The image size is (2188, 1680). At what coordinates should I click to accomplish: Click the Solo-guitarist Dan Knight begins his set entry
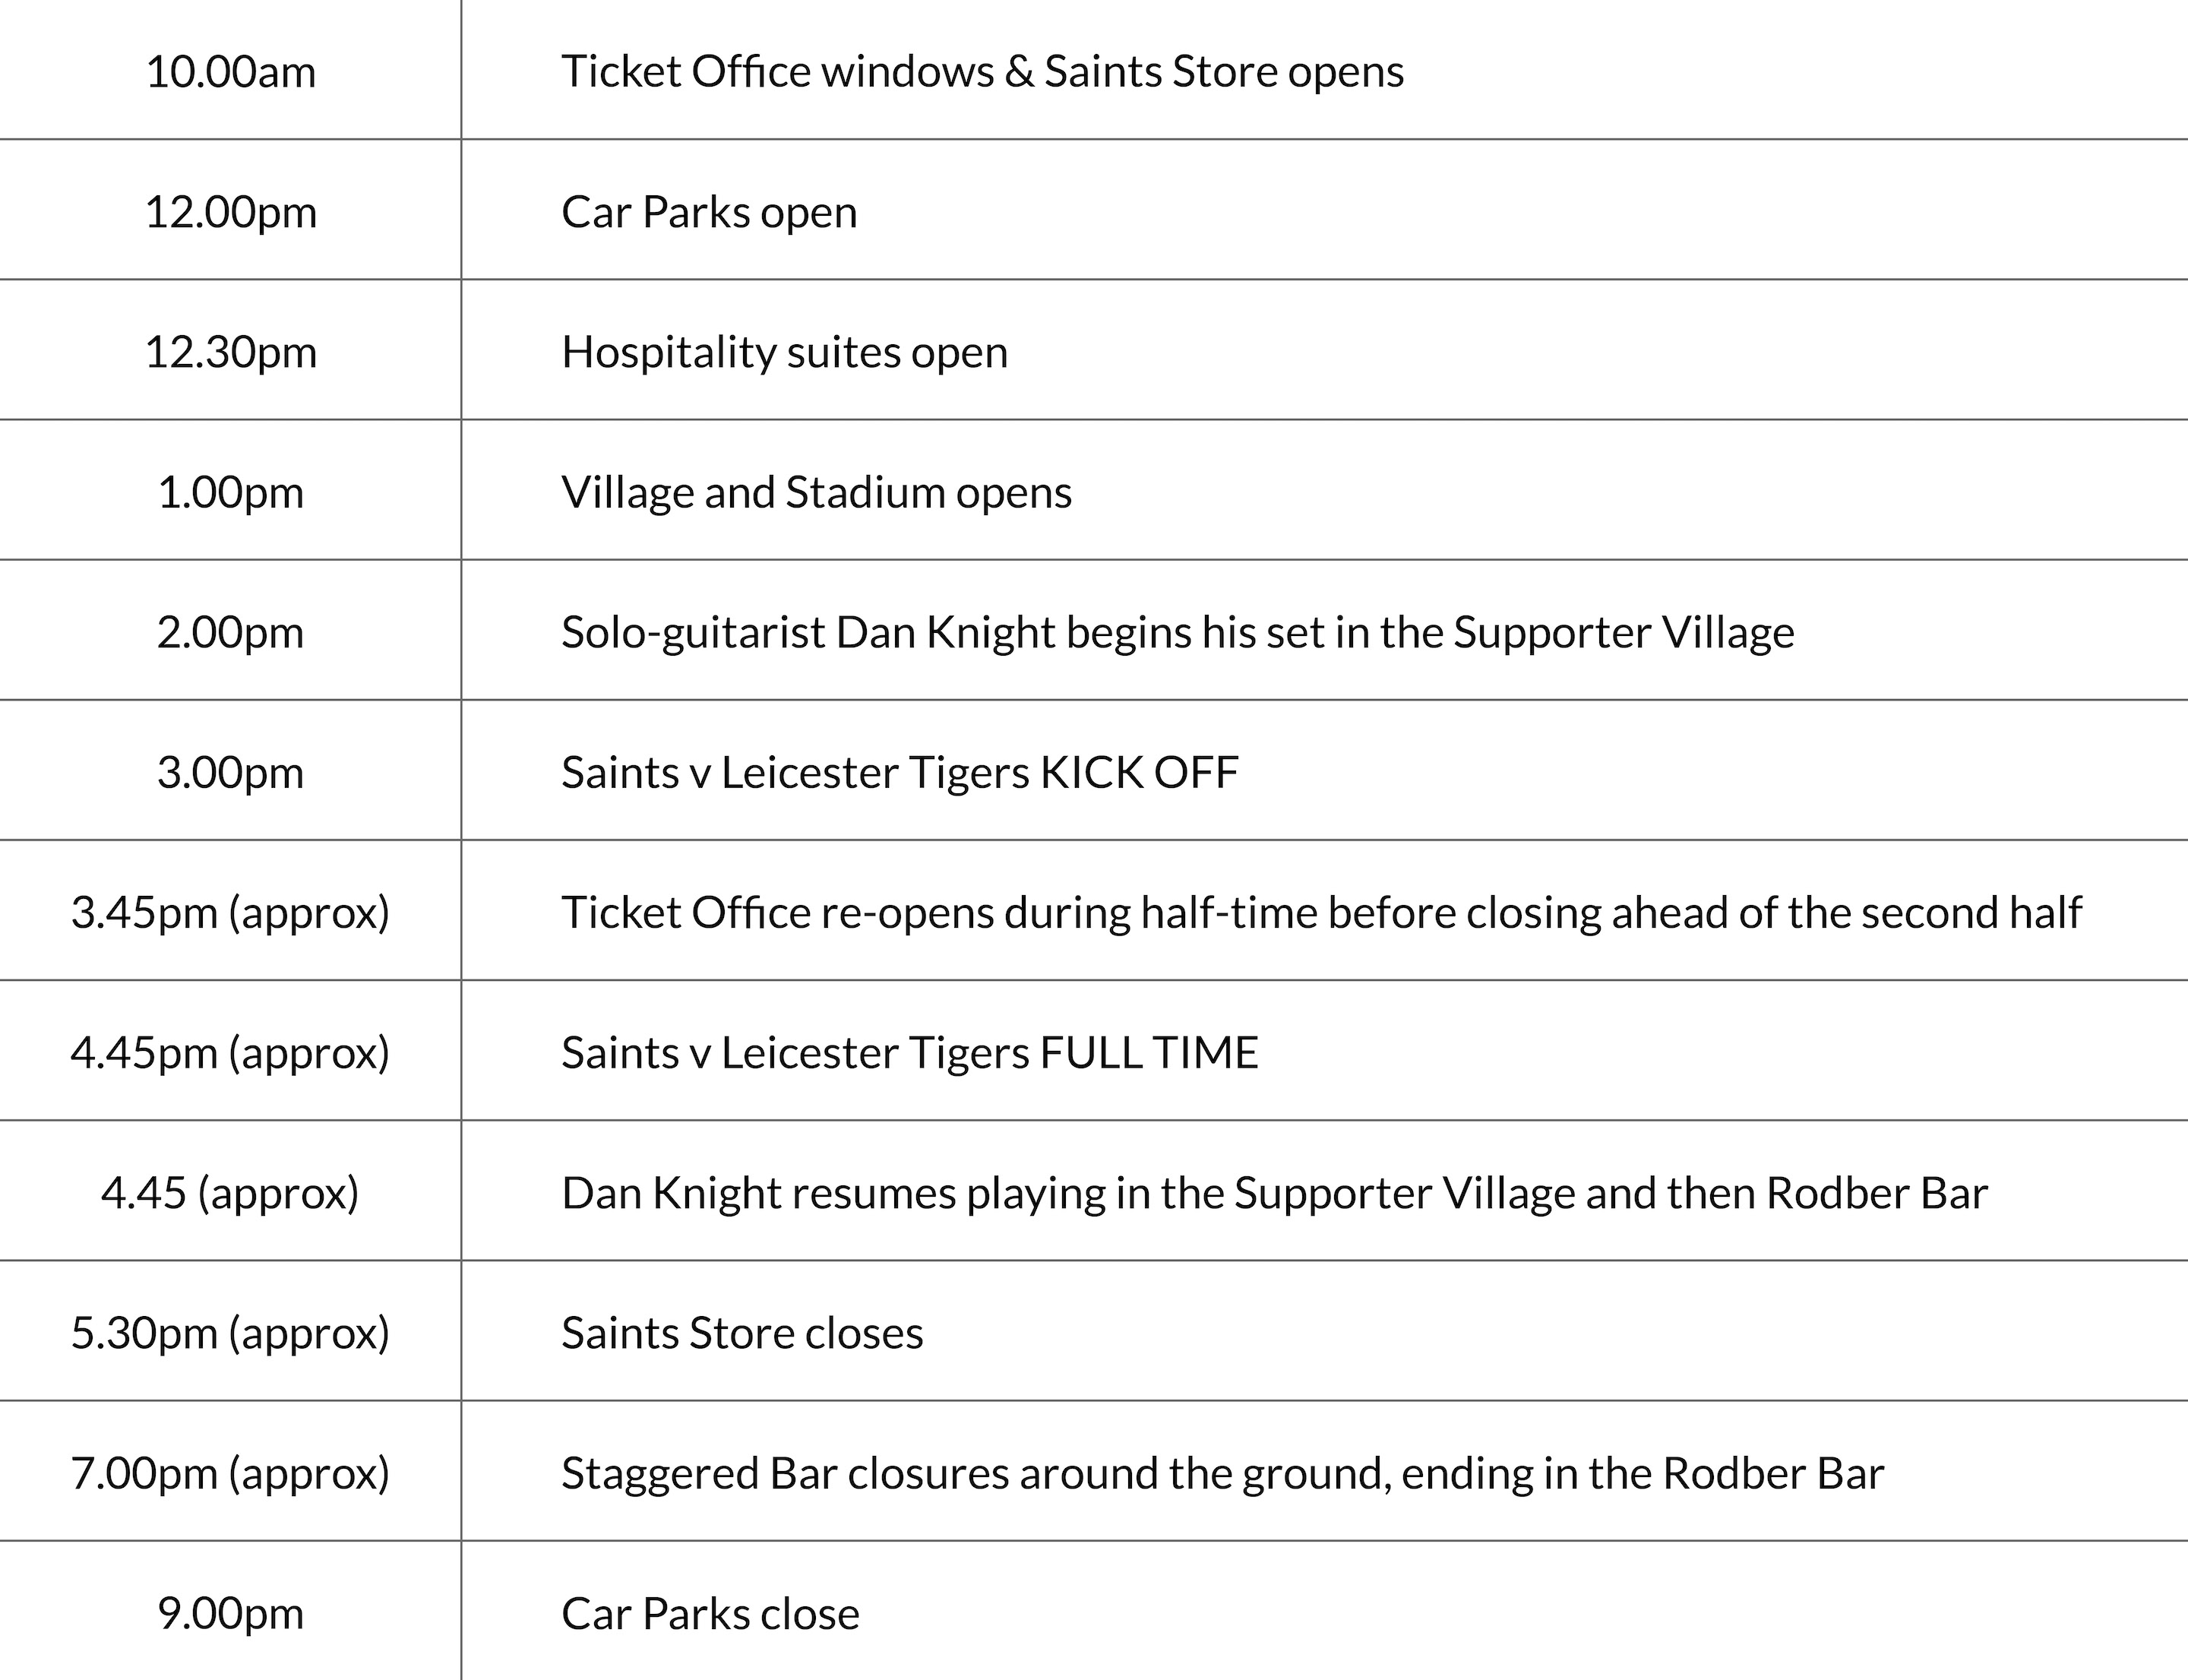[x=1177, y=632]
